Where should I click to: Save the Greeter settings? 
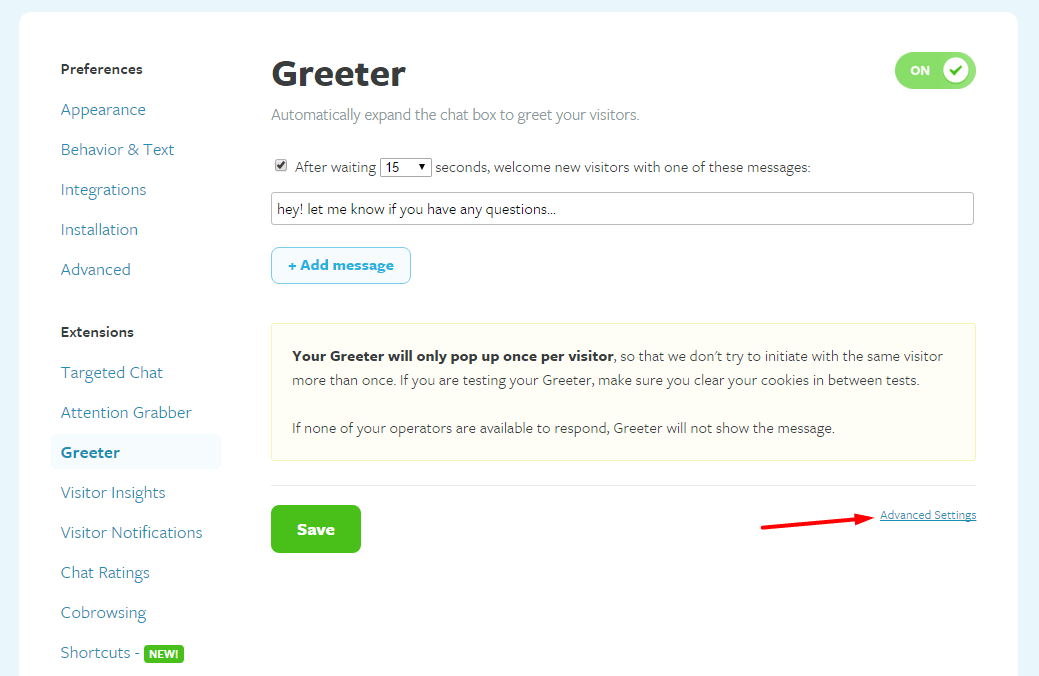tap(316, 529)
